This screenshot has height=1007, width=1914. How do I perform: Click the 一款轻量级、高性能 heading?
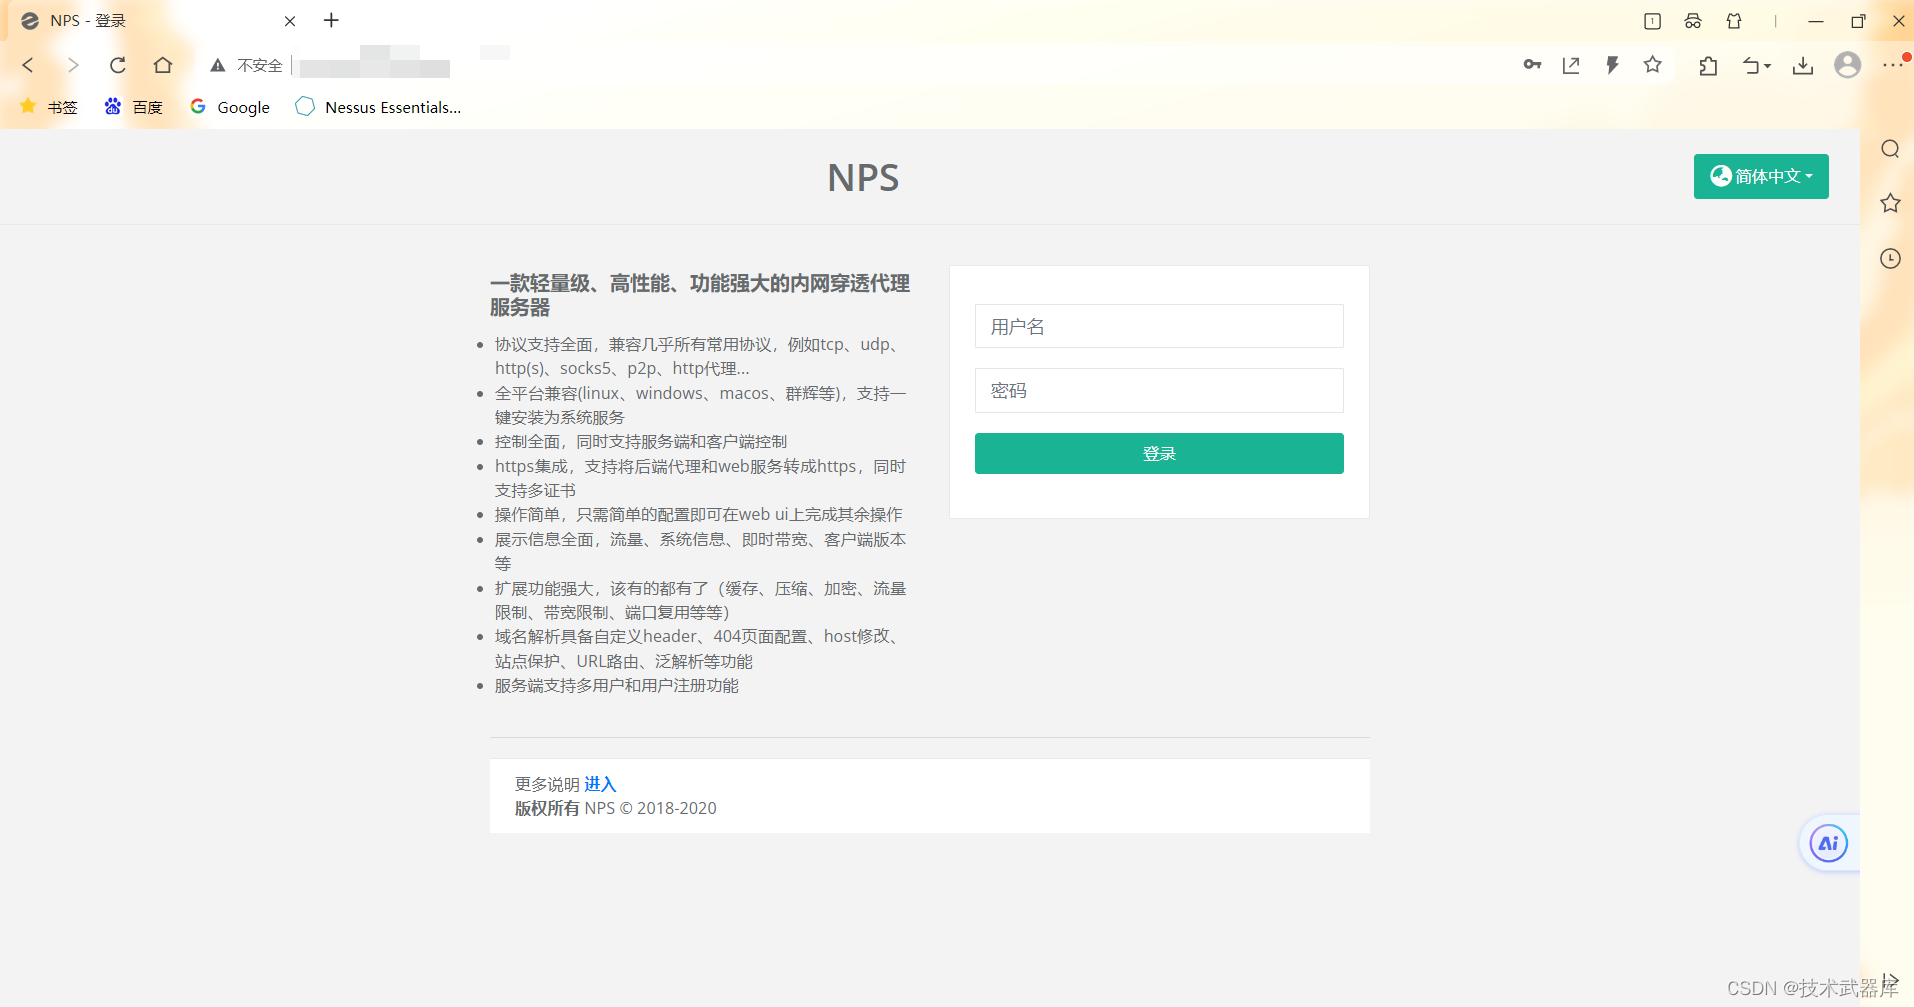coord(699,295)
